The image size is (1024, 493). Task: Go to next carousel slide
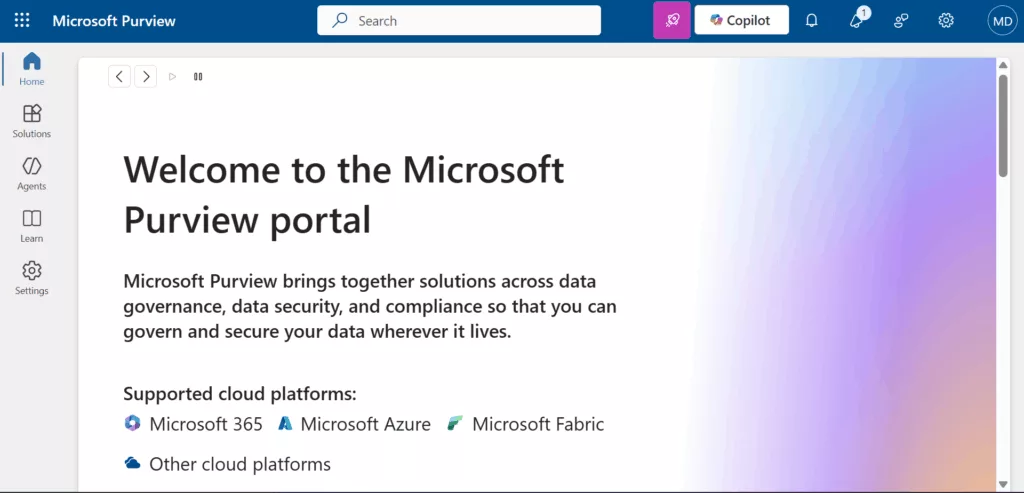coord(146,76)
